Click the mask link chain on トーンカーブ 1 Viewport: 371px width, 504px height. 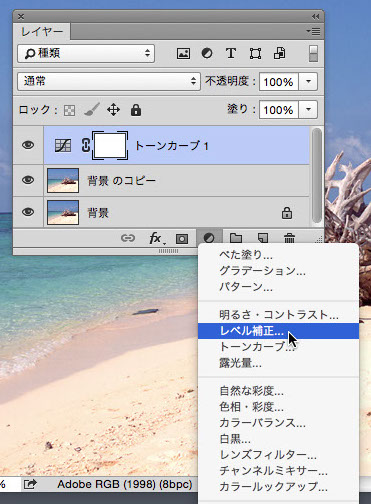point(86,146)
